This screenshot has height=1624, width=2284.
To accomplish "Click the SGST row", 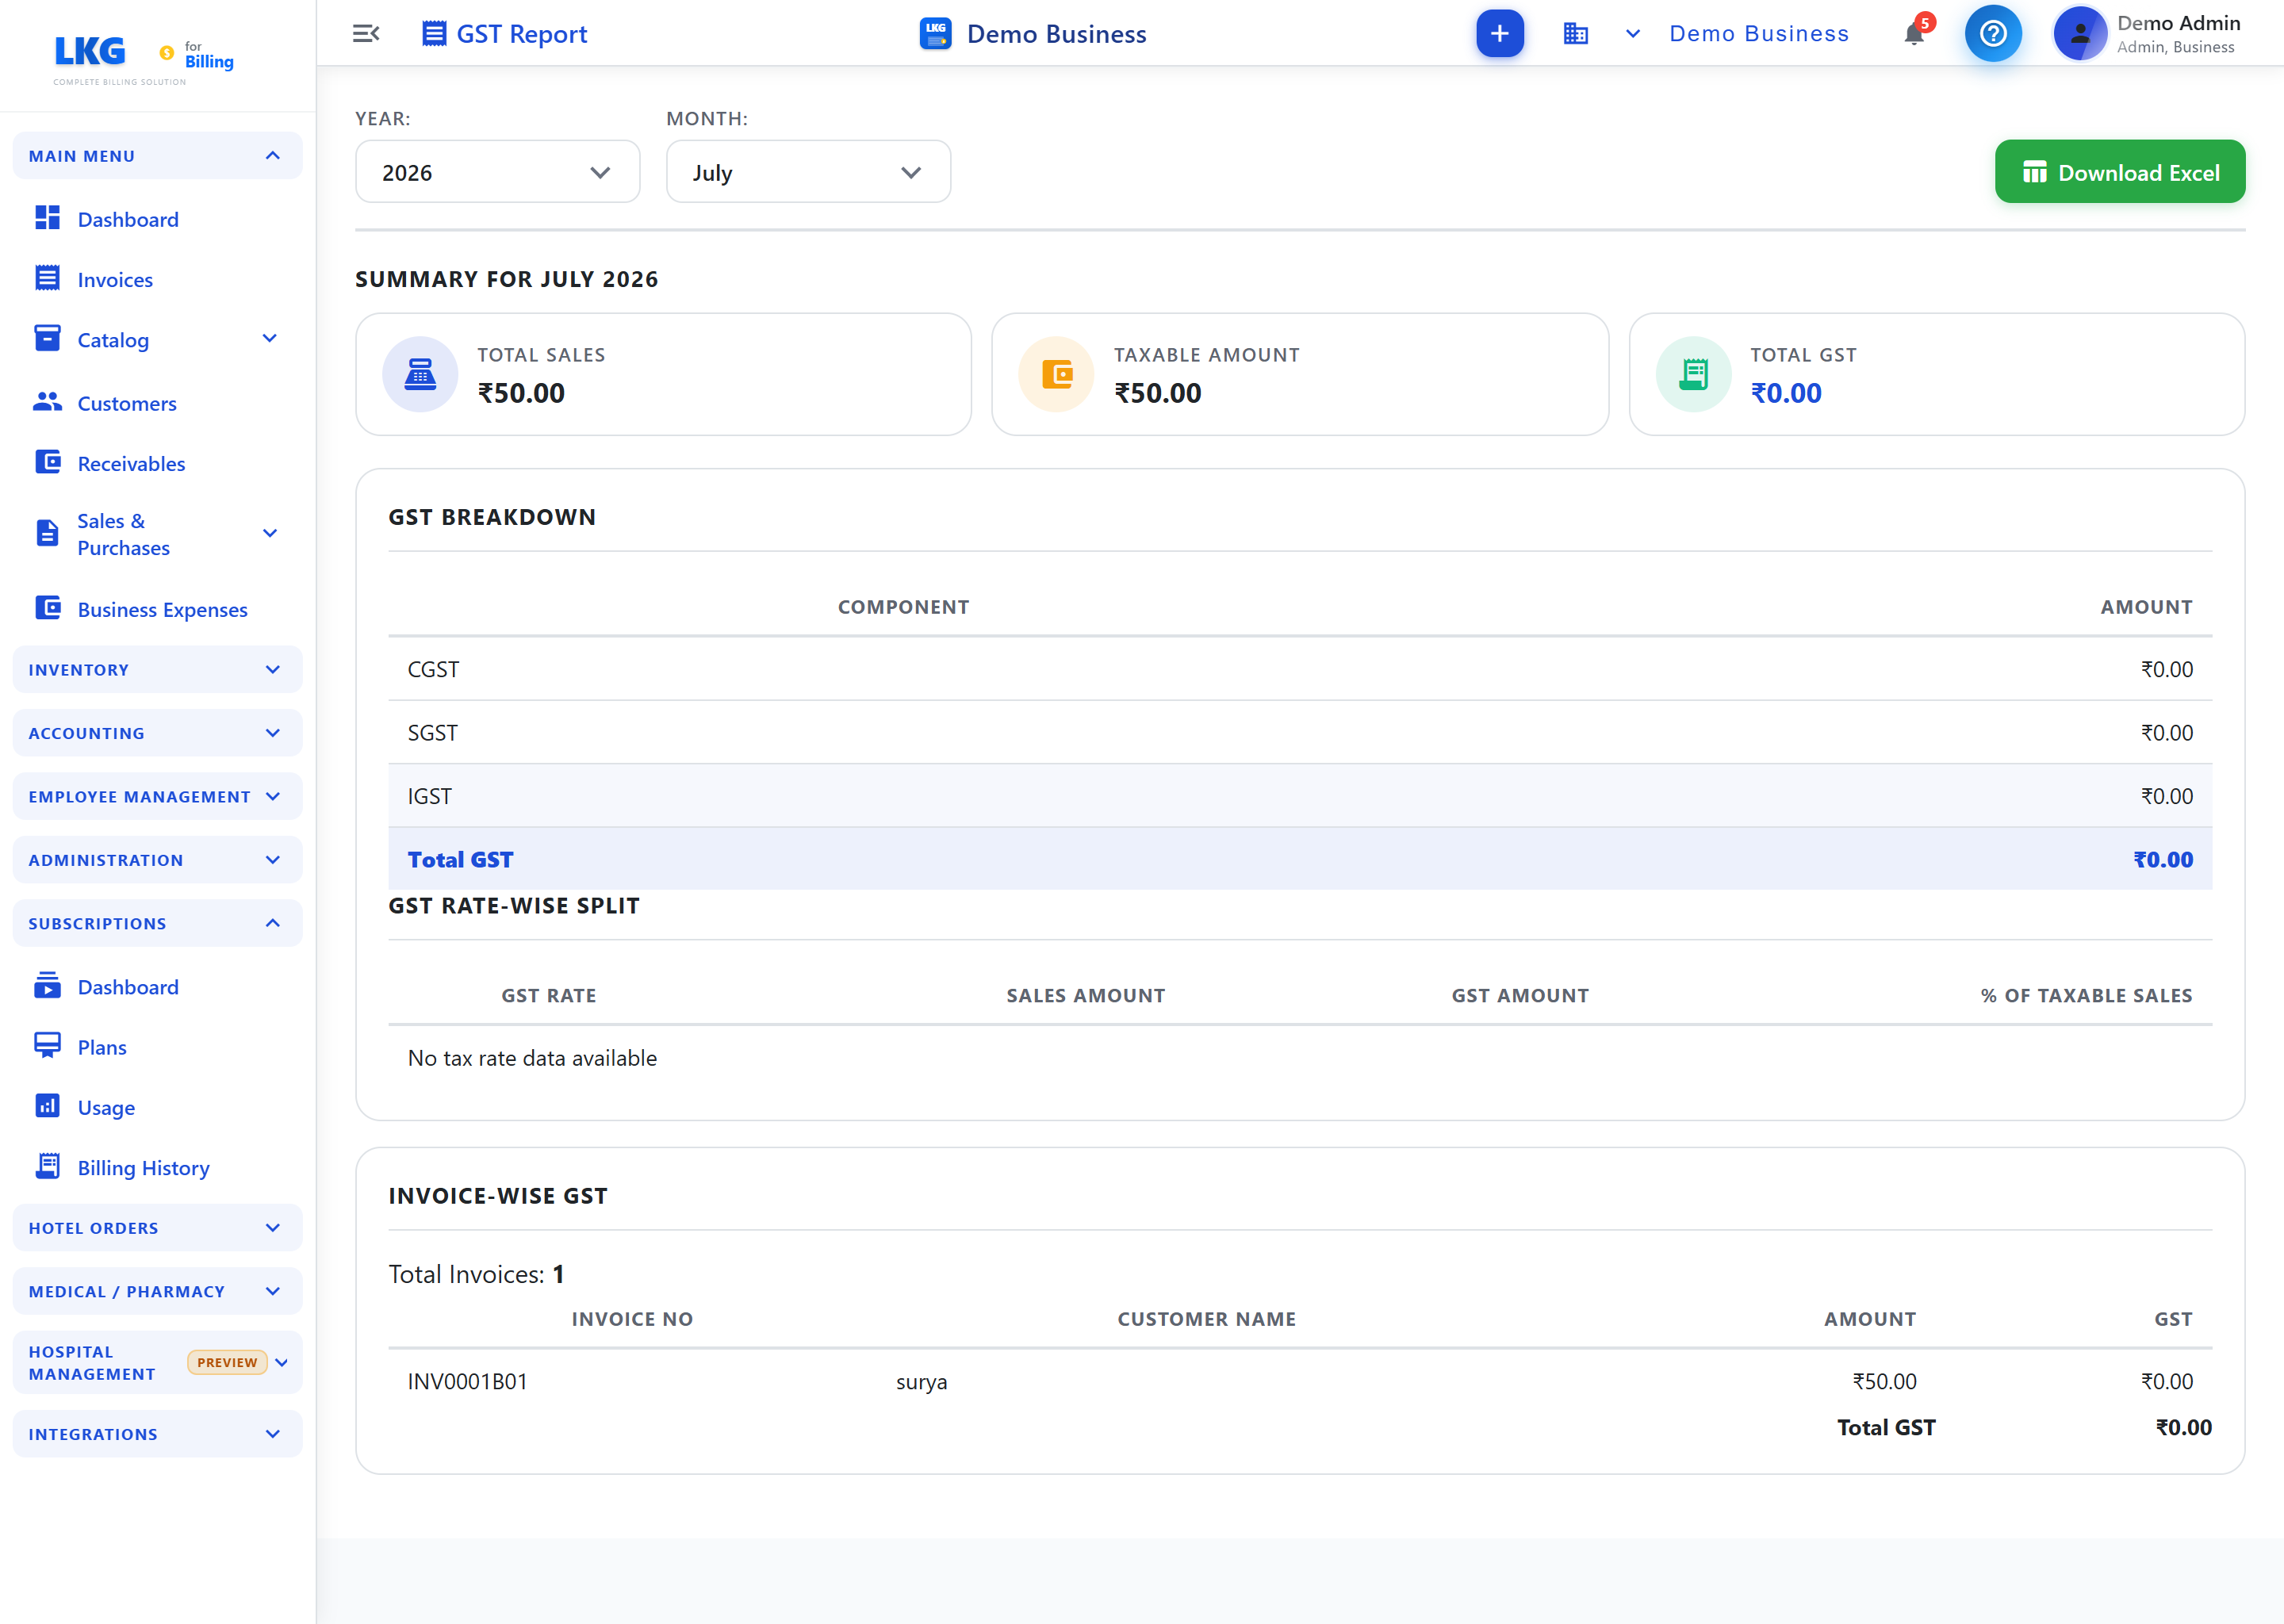I will pyautogui.click(x=1299, y=733).
